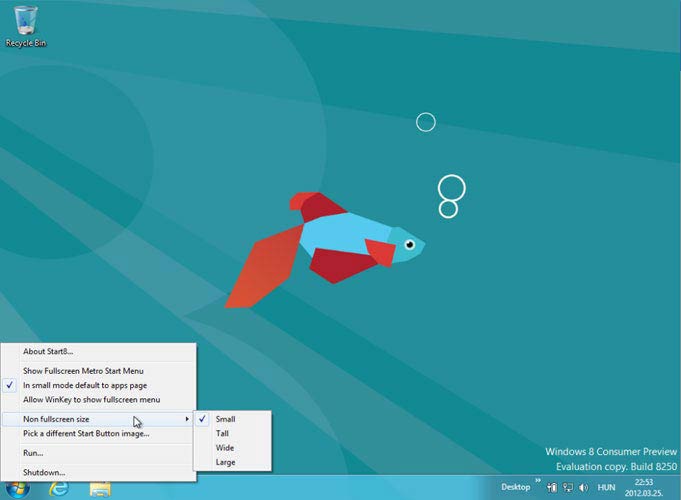Click the HUN language indicator
681x500 pixels.
(608, 487)
